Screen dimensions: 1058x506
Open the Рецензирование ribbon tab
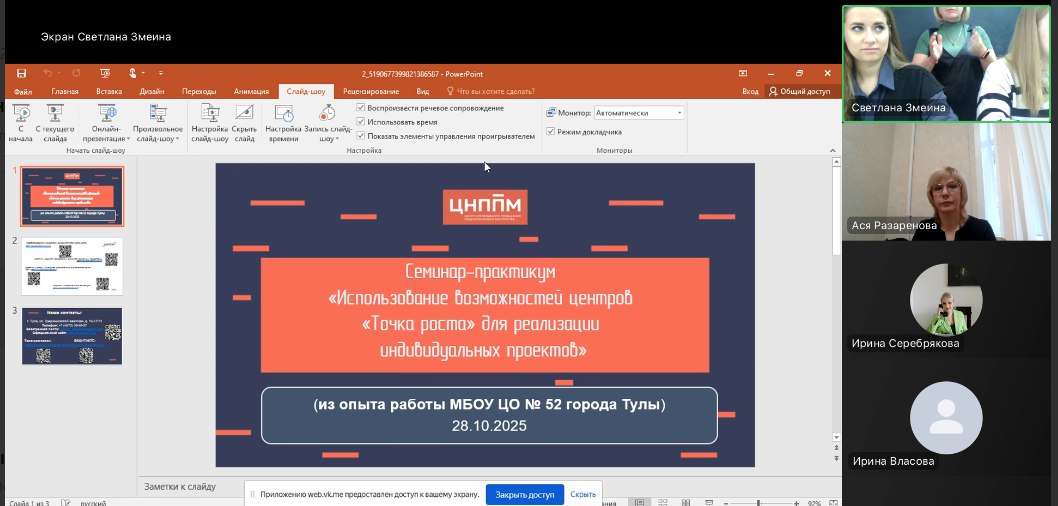pos(371,91)
